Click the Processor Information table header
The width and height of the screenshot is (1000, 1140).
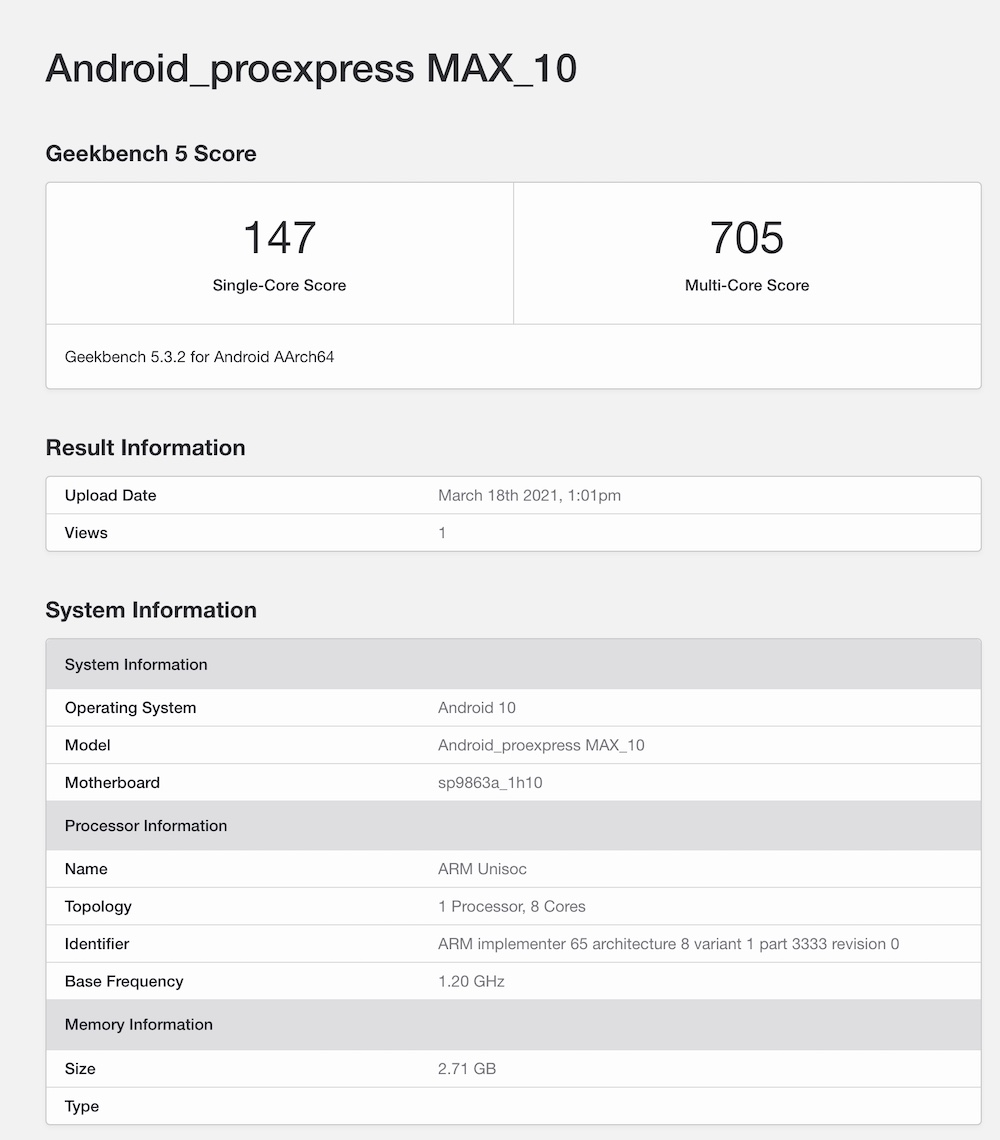[513, 826]
